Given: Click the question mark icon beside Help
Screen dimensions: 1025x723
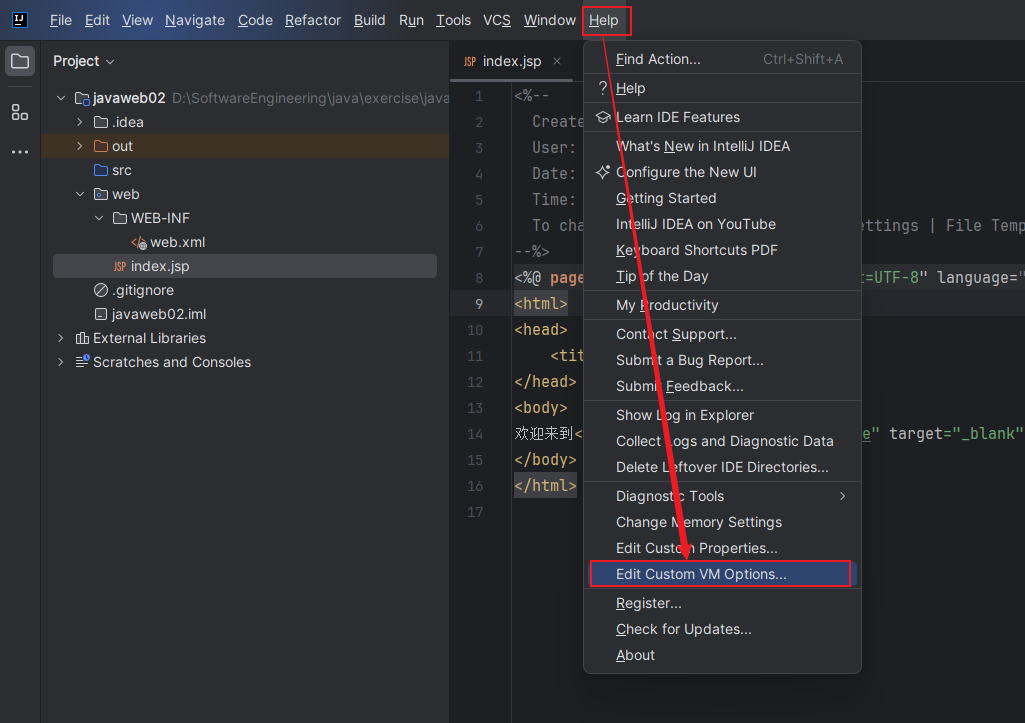Looking at the screenshot, I should click(603, 88).
